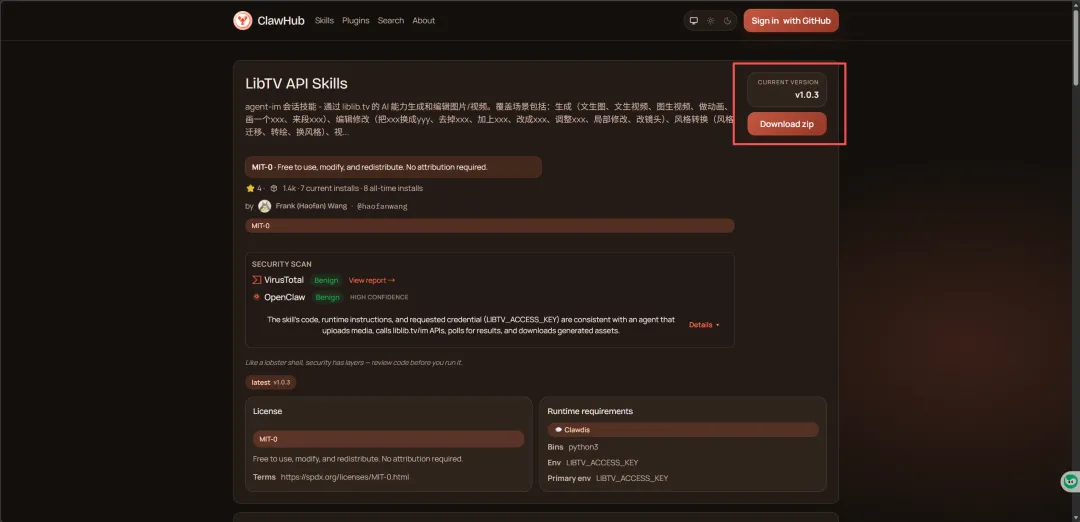1080x522 pixels.
Task: View the VirusTotal report
Action: (372, 280)
